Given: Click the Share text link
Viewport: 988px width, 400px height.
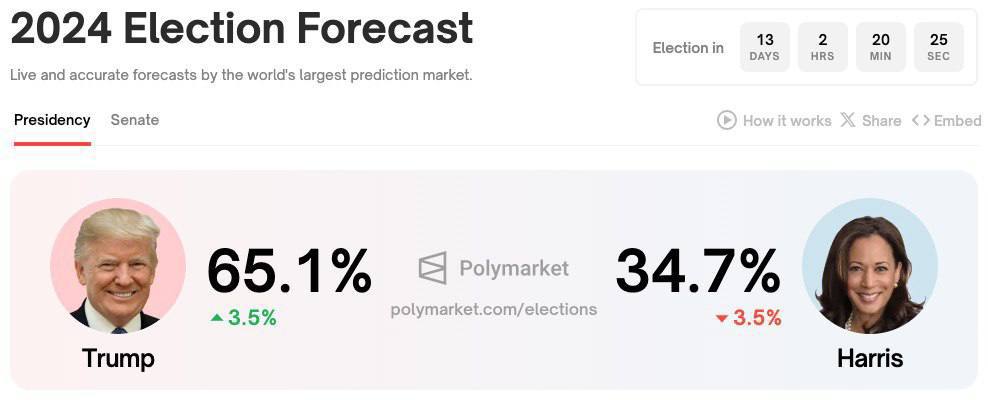Looking at the screenshot, I should pos(881,120).
